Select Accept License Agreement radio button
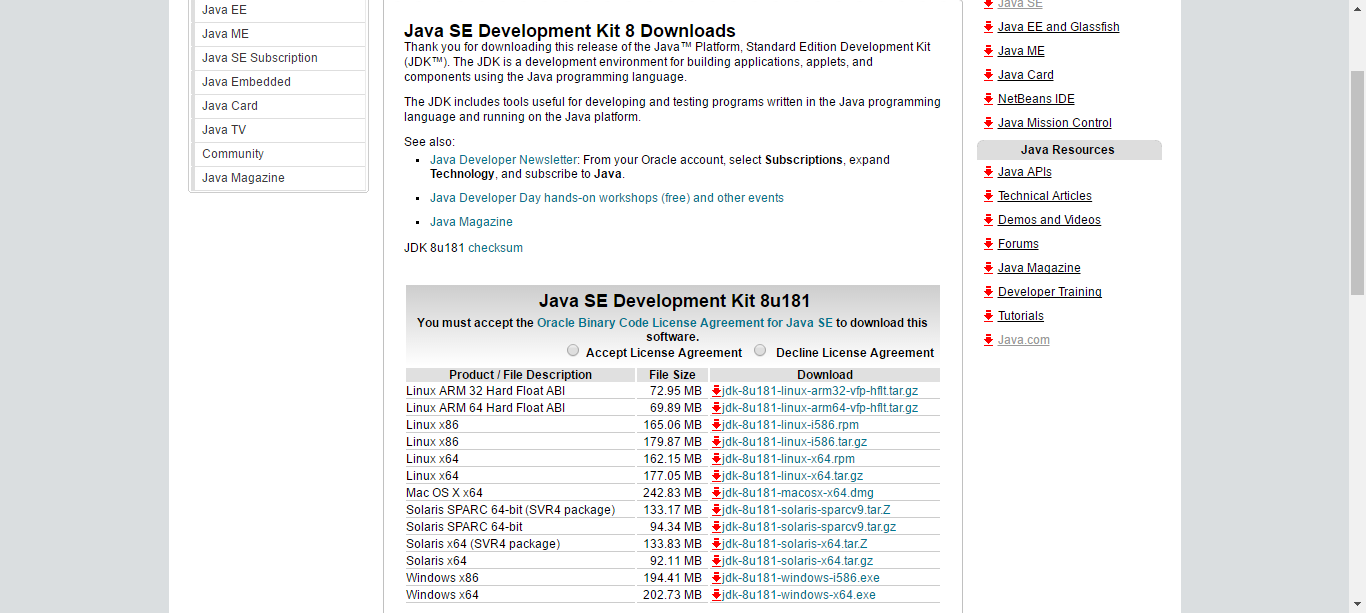 (573, 351)
